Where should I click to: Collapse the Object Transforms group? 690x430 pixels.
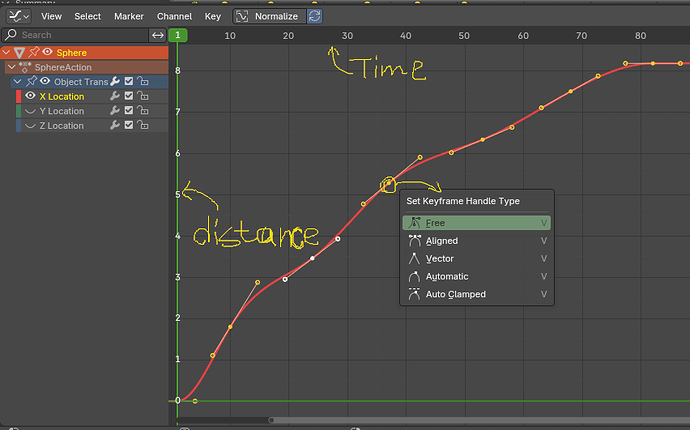point(17,81)
